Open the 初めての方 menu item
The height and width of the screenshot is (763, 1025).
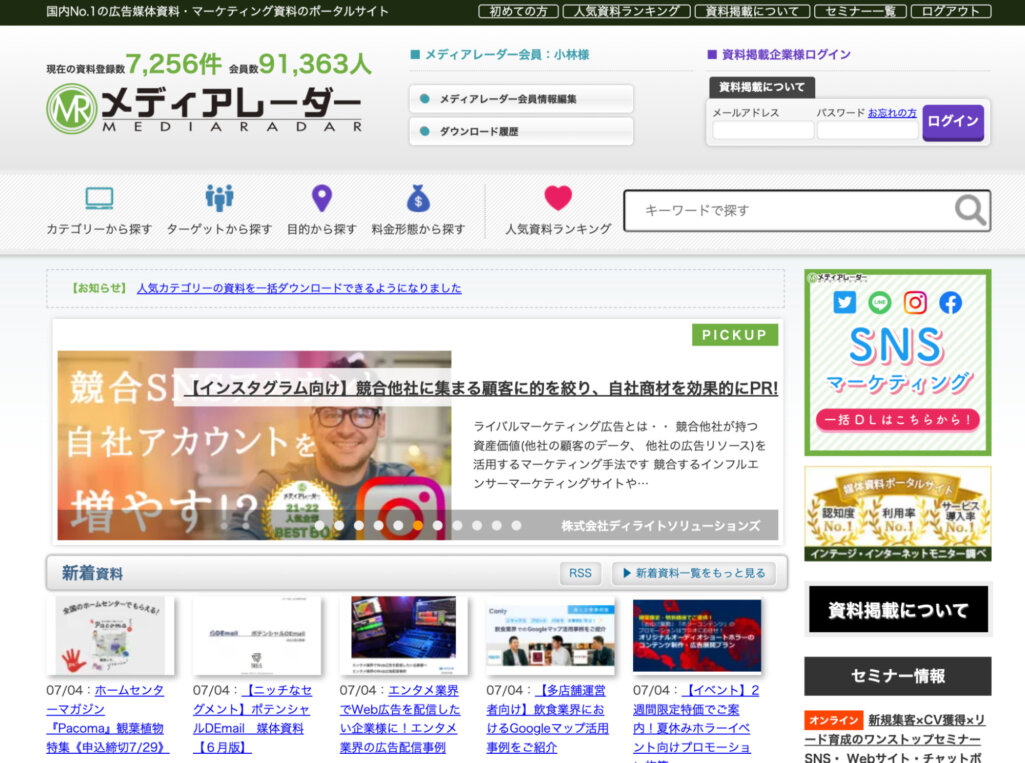click(518, 11)
